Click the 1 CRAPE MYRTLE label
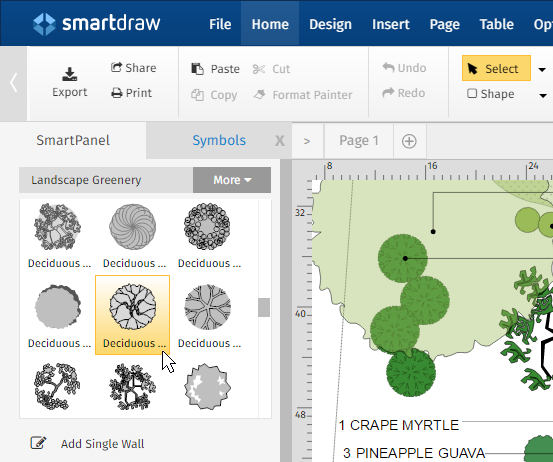Viewport: 553px width, 462px height. coord(399,425)
